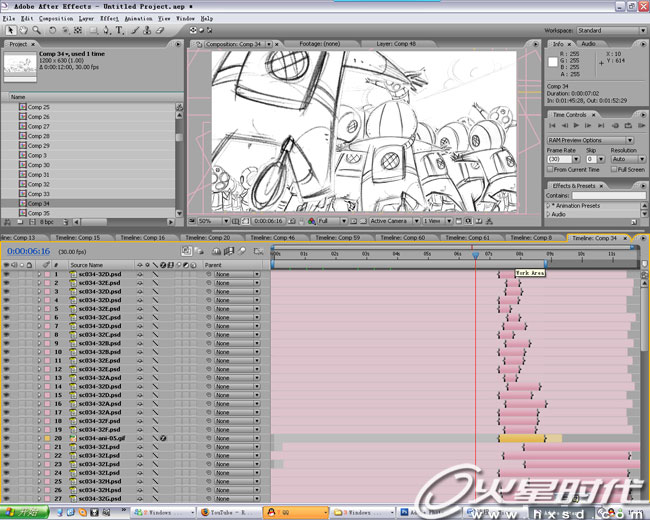The image size is (650, 520).
Task: Click First Frame button in Time Controls
Action: pos(552,125)
